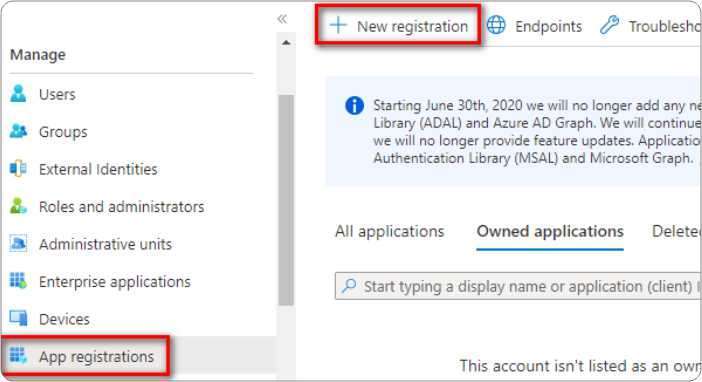The image size is (702, 382).
Task: Collapse the sidebar with double chevron
Action: (x=282, y=19)
